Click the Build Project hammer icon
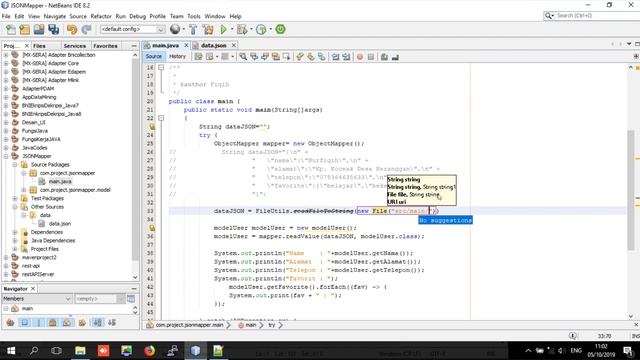Screen dimensions: 640x360 tap(193, 29)
